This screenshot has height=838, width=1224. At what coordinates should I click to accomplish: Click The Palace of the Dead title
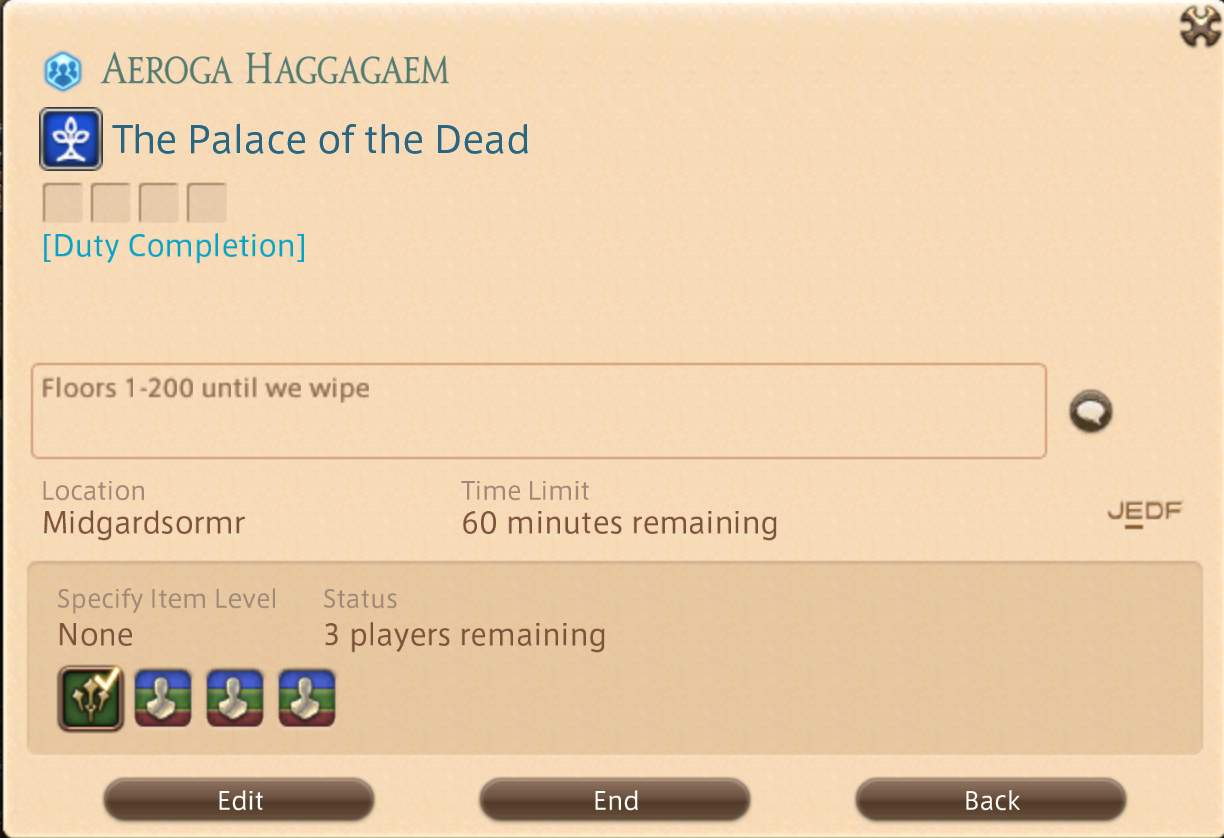click(x=320, y=139)
